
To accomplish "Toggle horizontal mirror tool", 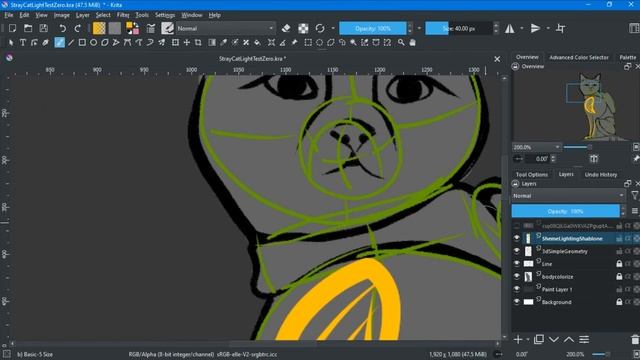I will pyautogui.click(x=509, y=28).
